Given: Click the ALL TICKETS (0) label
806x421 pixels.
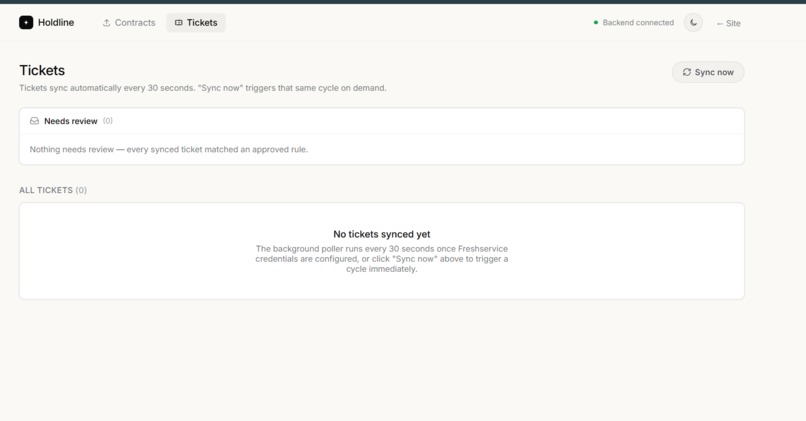Looking at the screenshot, I should click(x=53, y=190).
